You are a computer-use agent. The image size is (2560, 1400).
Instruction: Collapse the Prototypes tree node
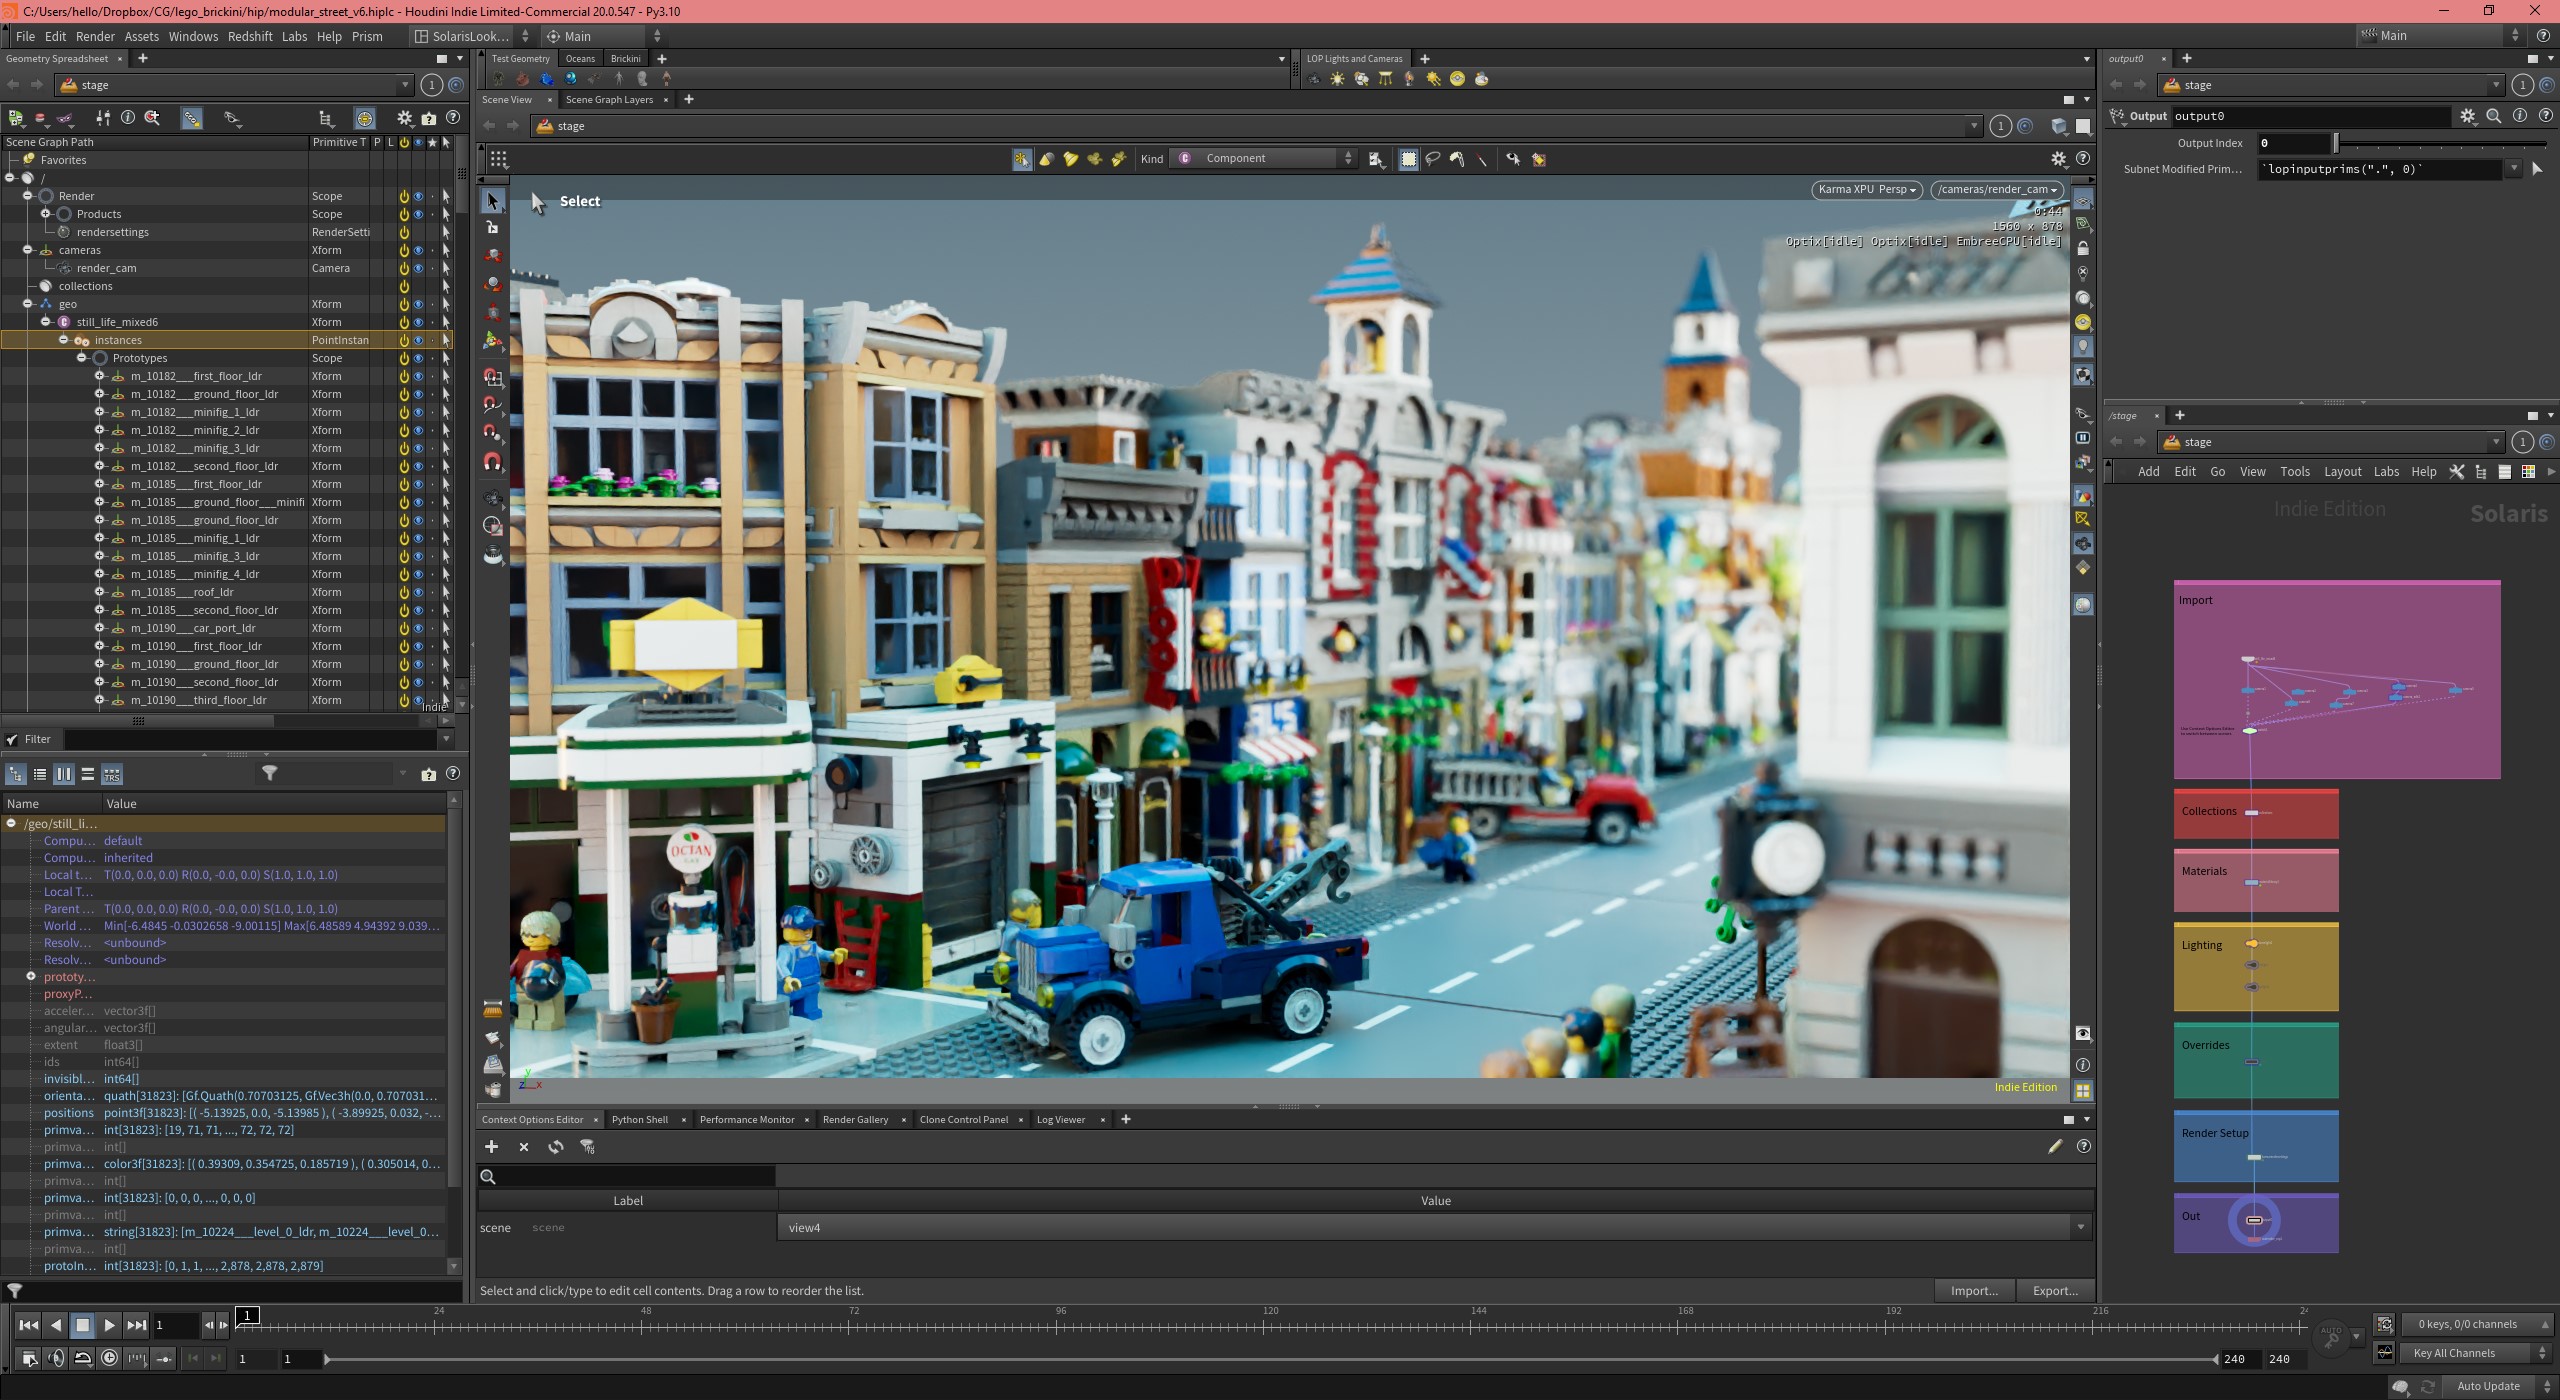(82, 358)
